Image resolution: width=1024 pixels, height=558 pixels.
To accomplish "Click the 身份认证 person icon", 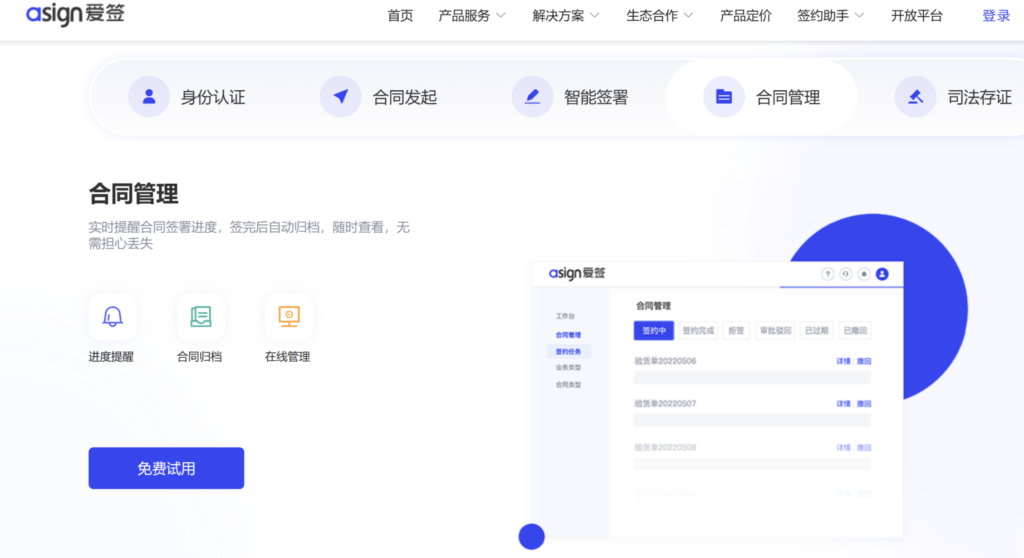I will [x=149, y=97].
